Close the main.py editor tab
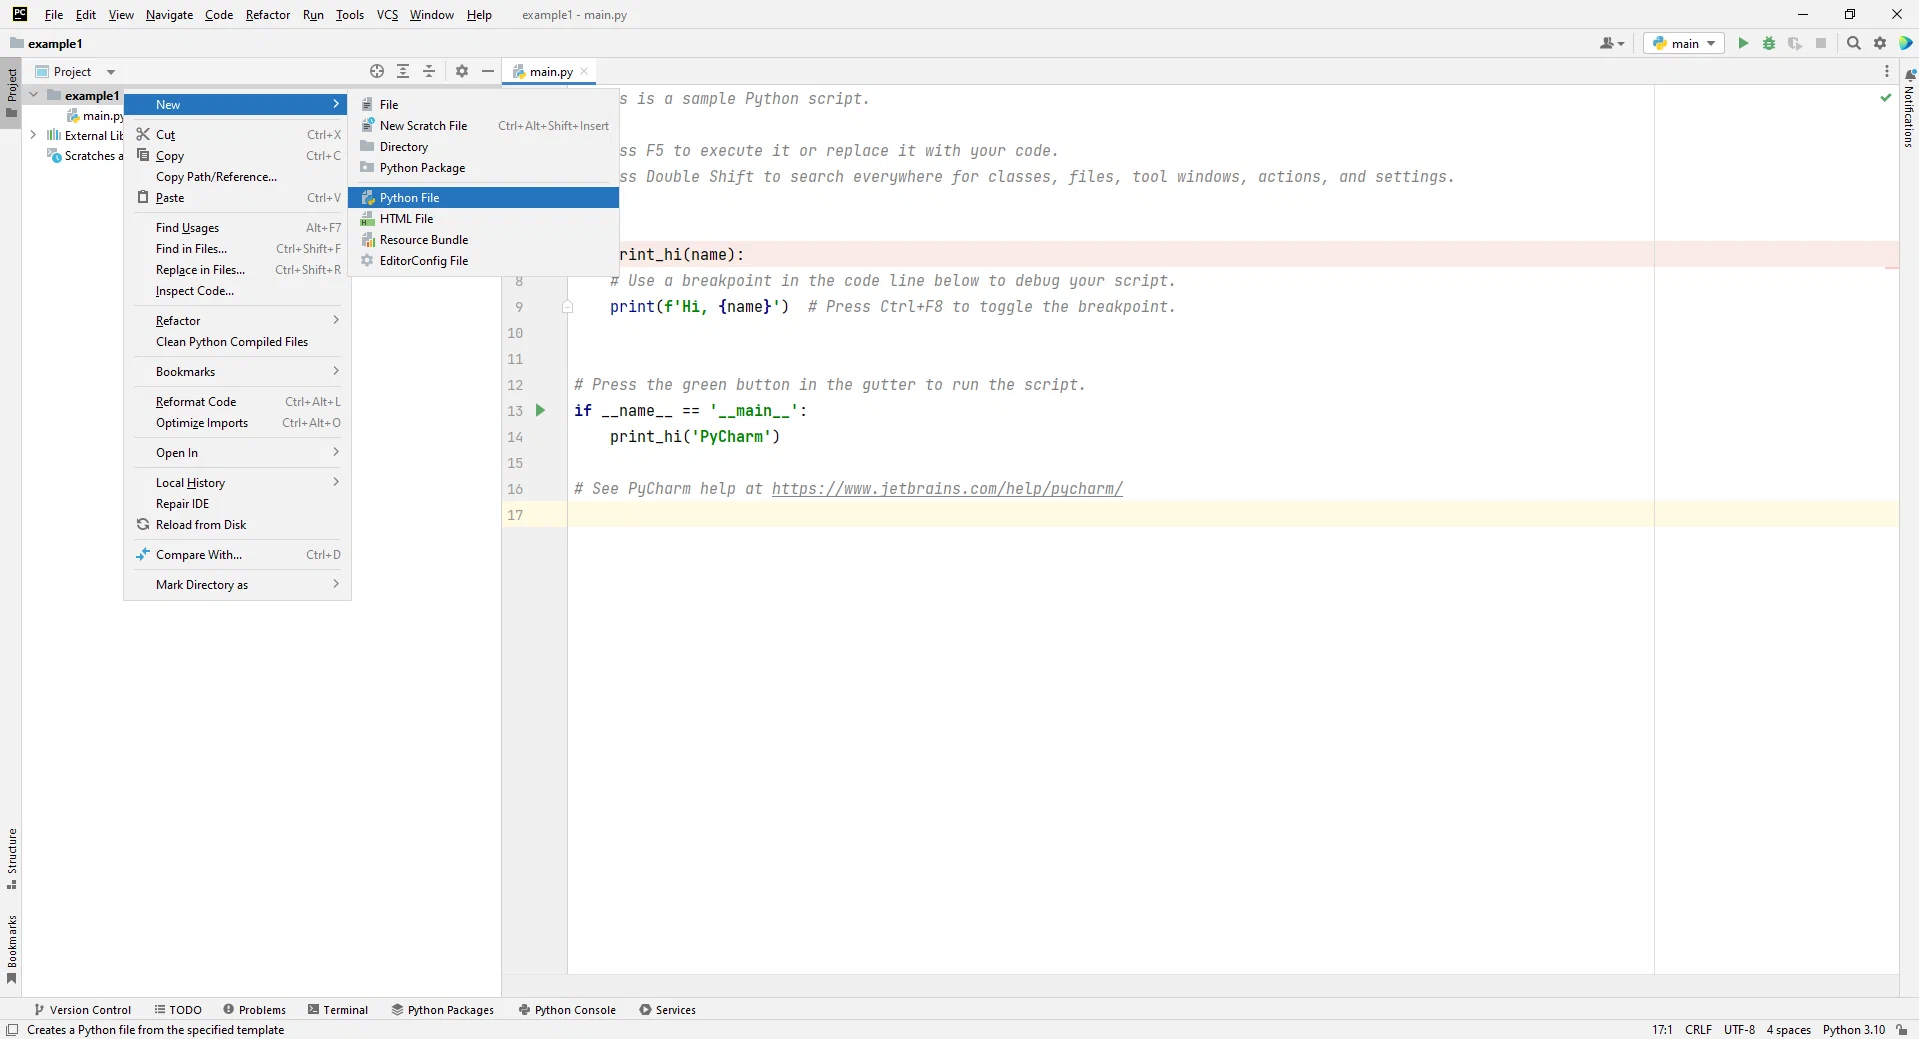 [584, 71]
